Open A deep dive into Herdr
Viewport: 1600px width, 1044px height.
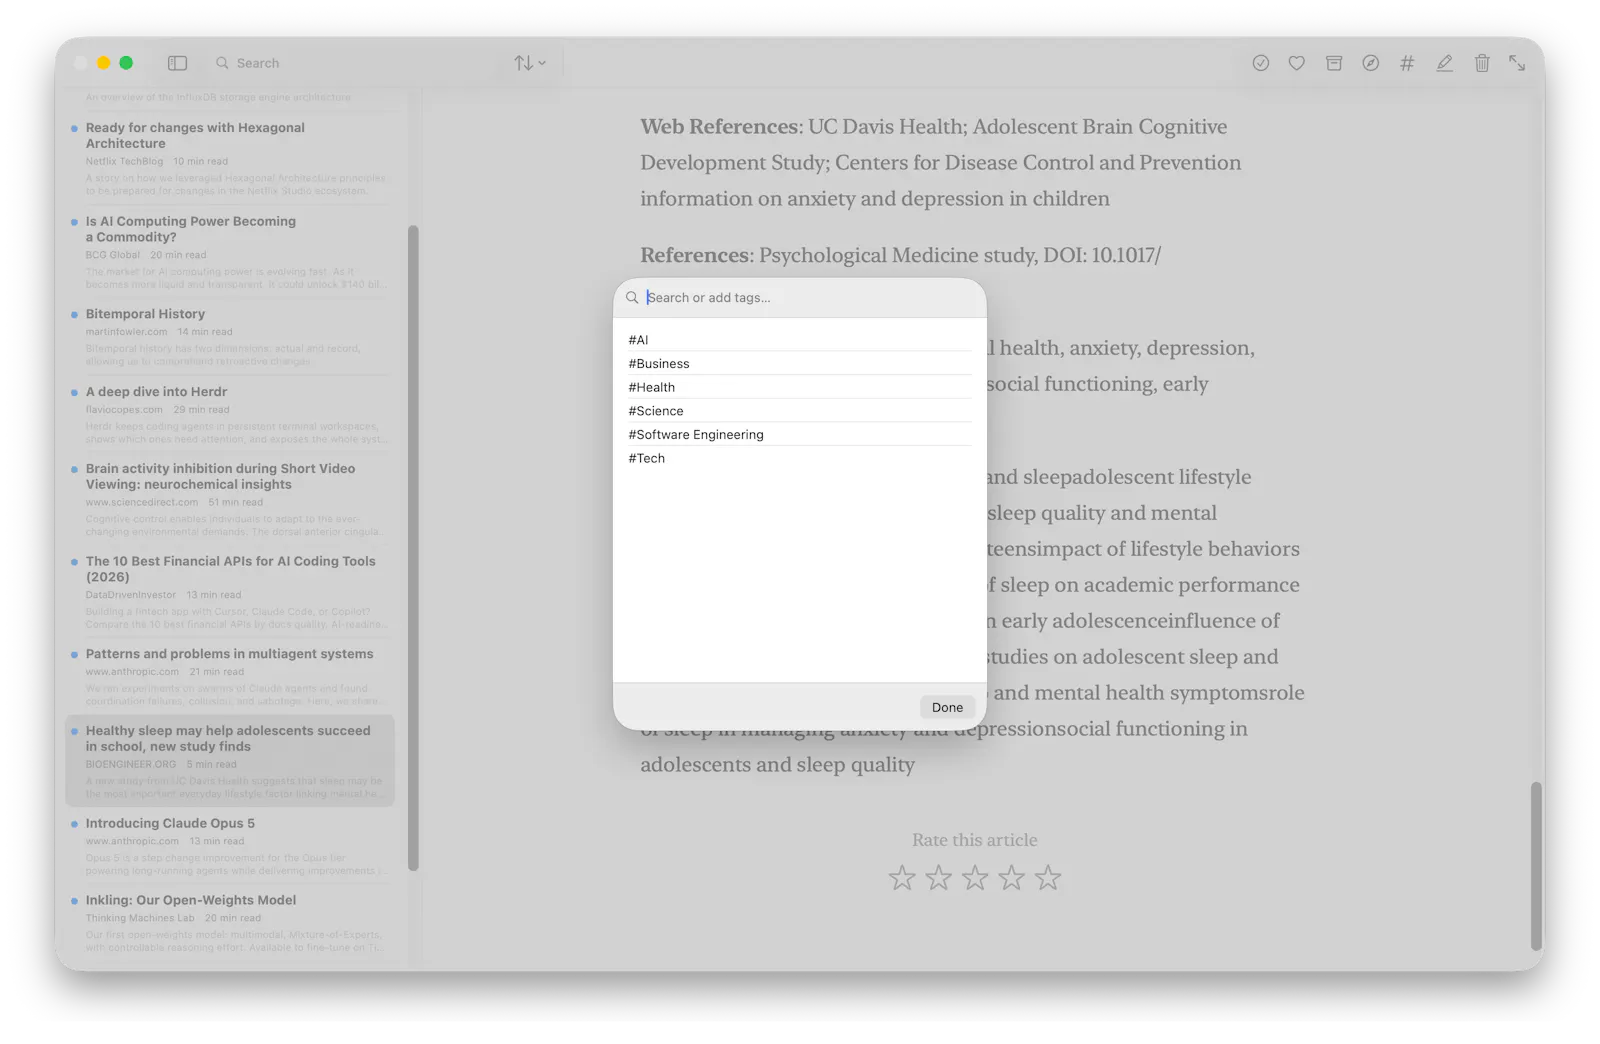tap(230, 415)
